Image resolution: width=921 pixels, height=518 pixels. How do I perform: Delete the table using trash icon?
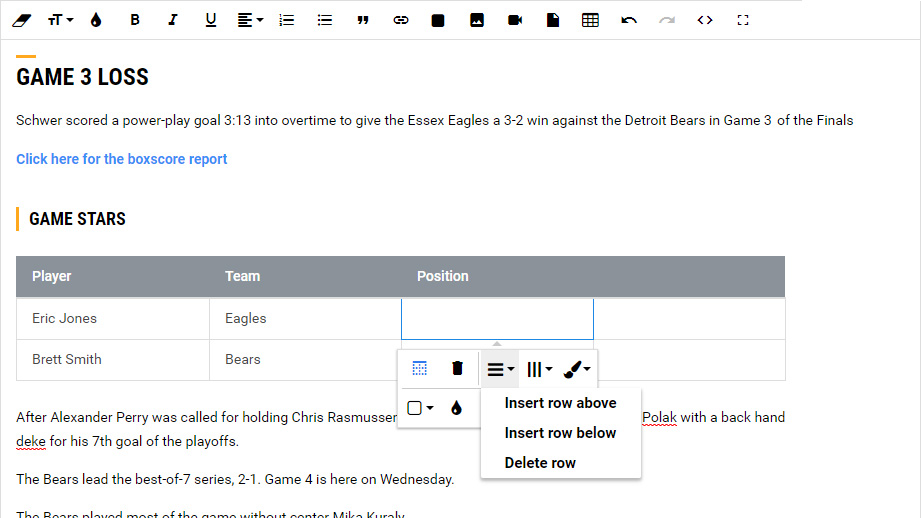point(458,369)
